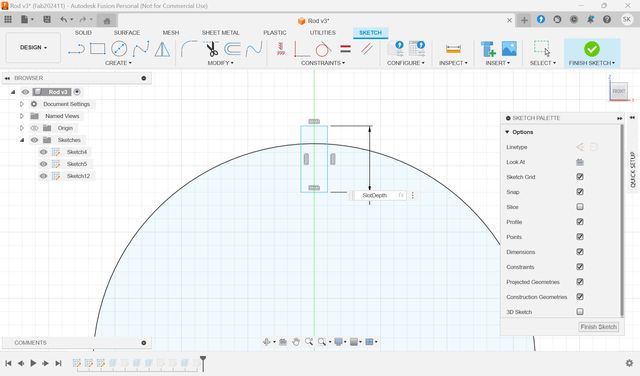Toggle the Projected Geometries checkbox
The image size is (640, 376).
580,282
